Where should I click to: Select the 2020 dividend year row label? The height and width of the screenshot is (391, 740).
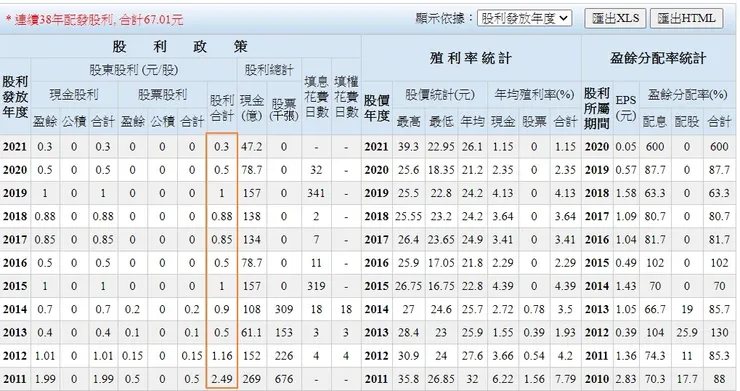click(x=15, y=170)
